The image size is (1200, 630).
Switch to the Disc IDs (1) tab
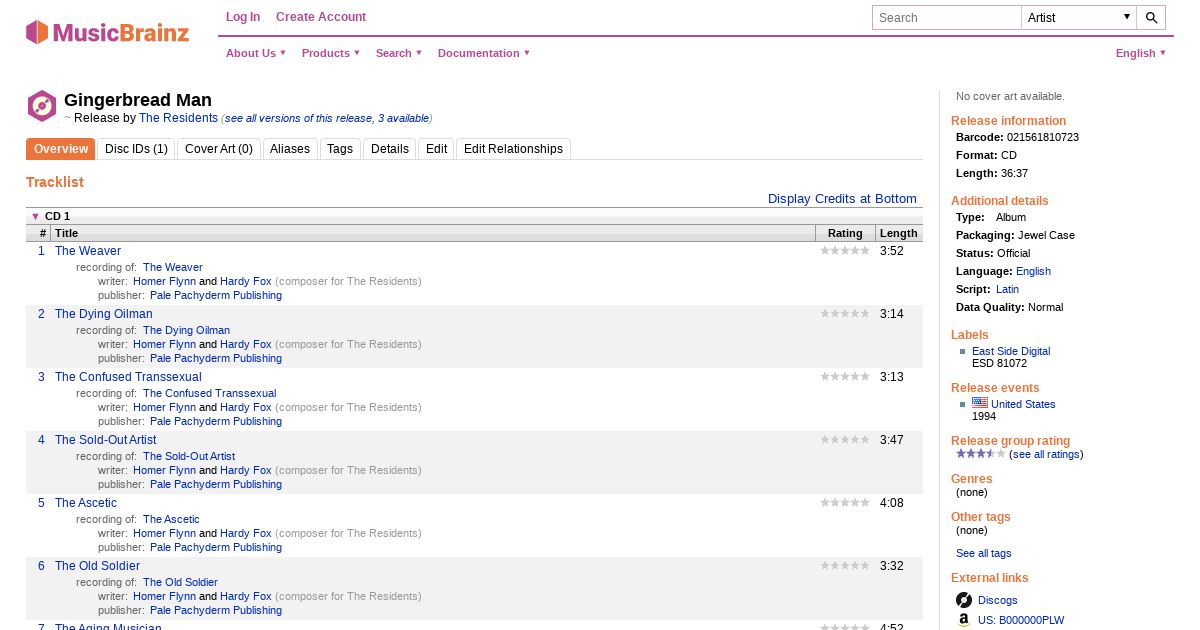(x=136, y=149)
